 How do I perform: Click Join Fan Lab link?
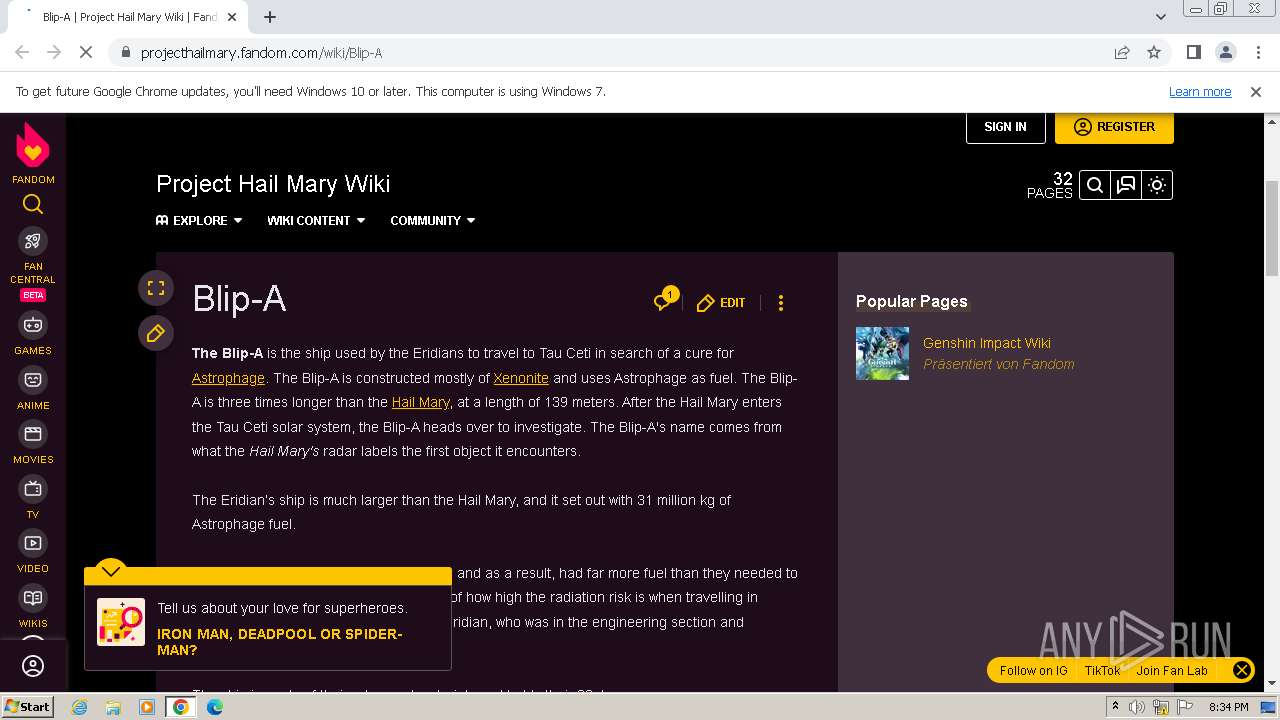point(1172,671)
